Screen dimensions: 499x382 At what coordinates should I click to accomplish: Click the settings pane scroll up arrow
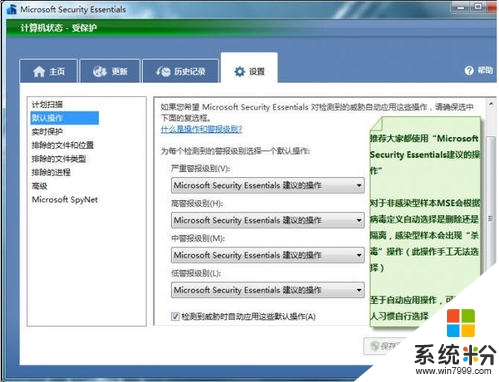[491, 104]
